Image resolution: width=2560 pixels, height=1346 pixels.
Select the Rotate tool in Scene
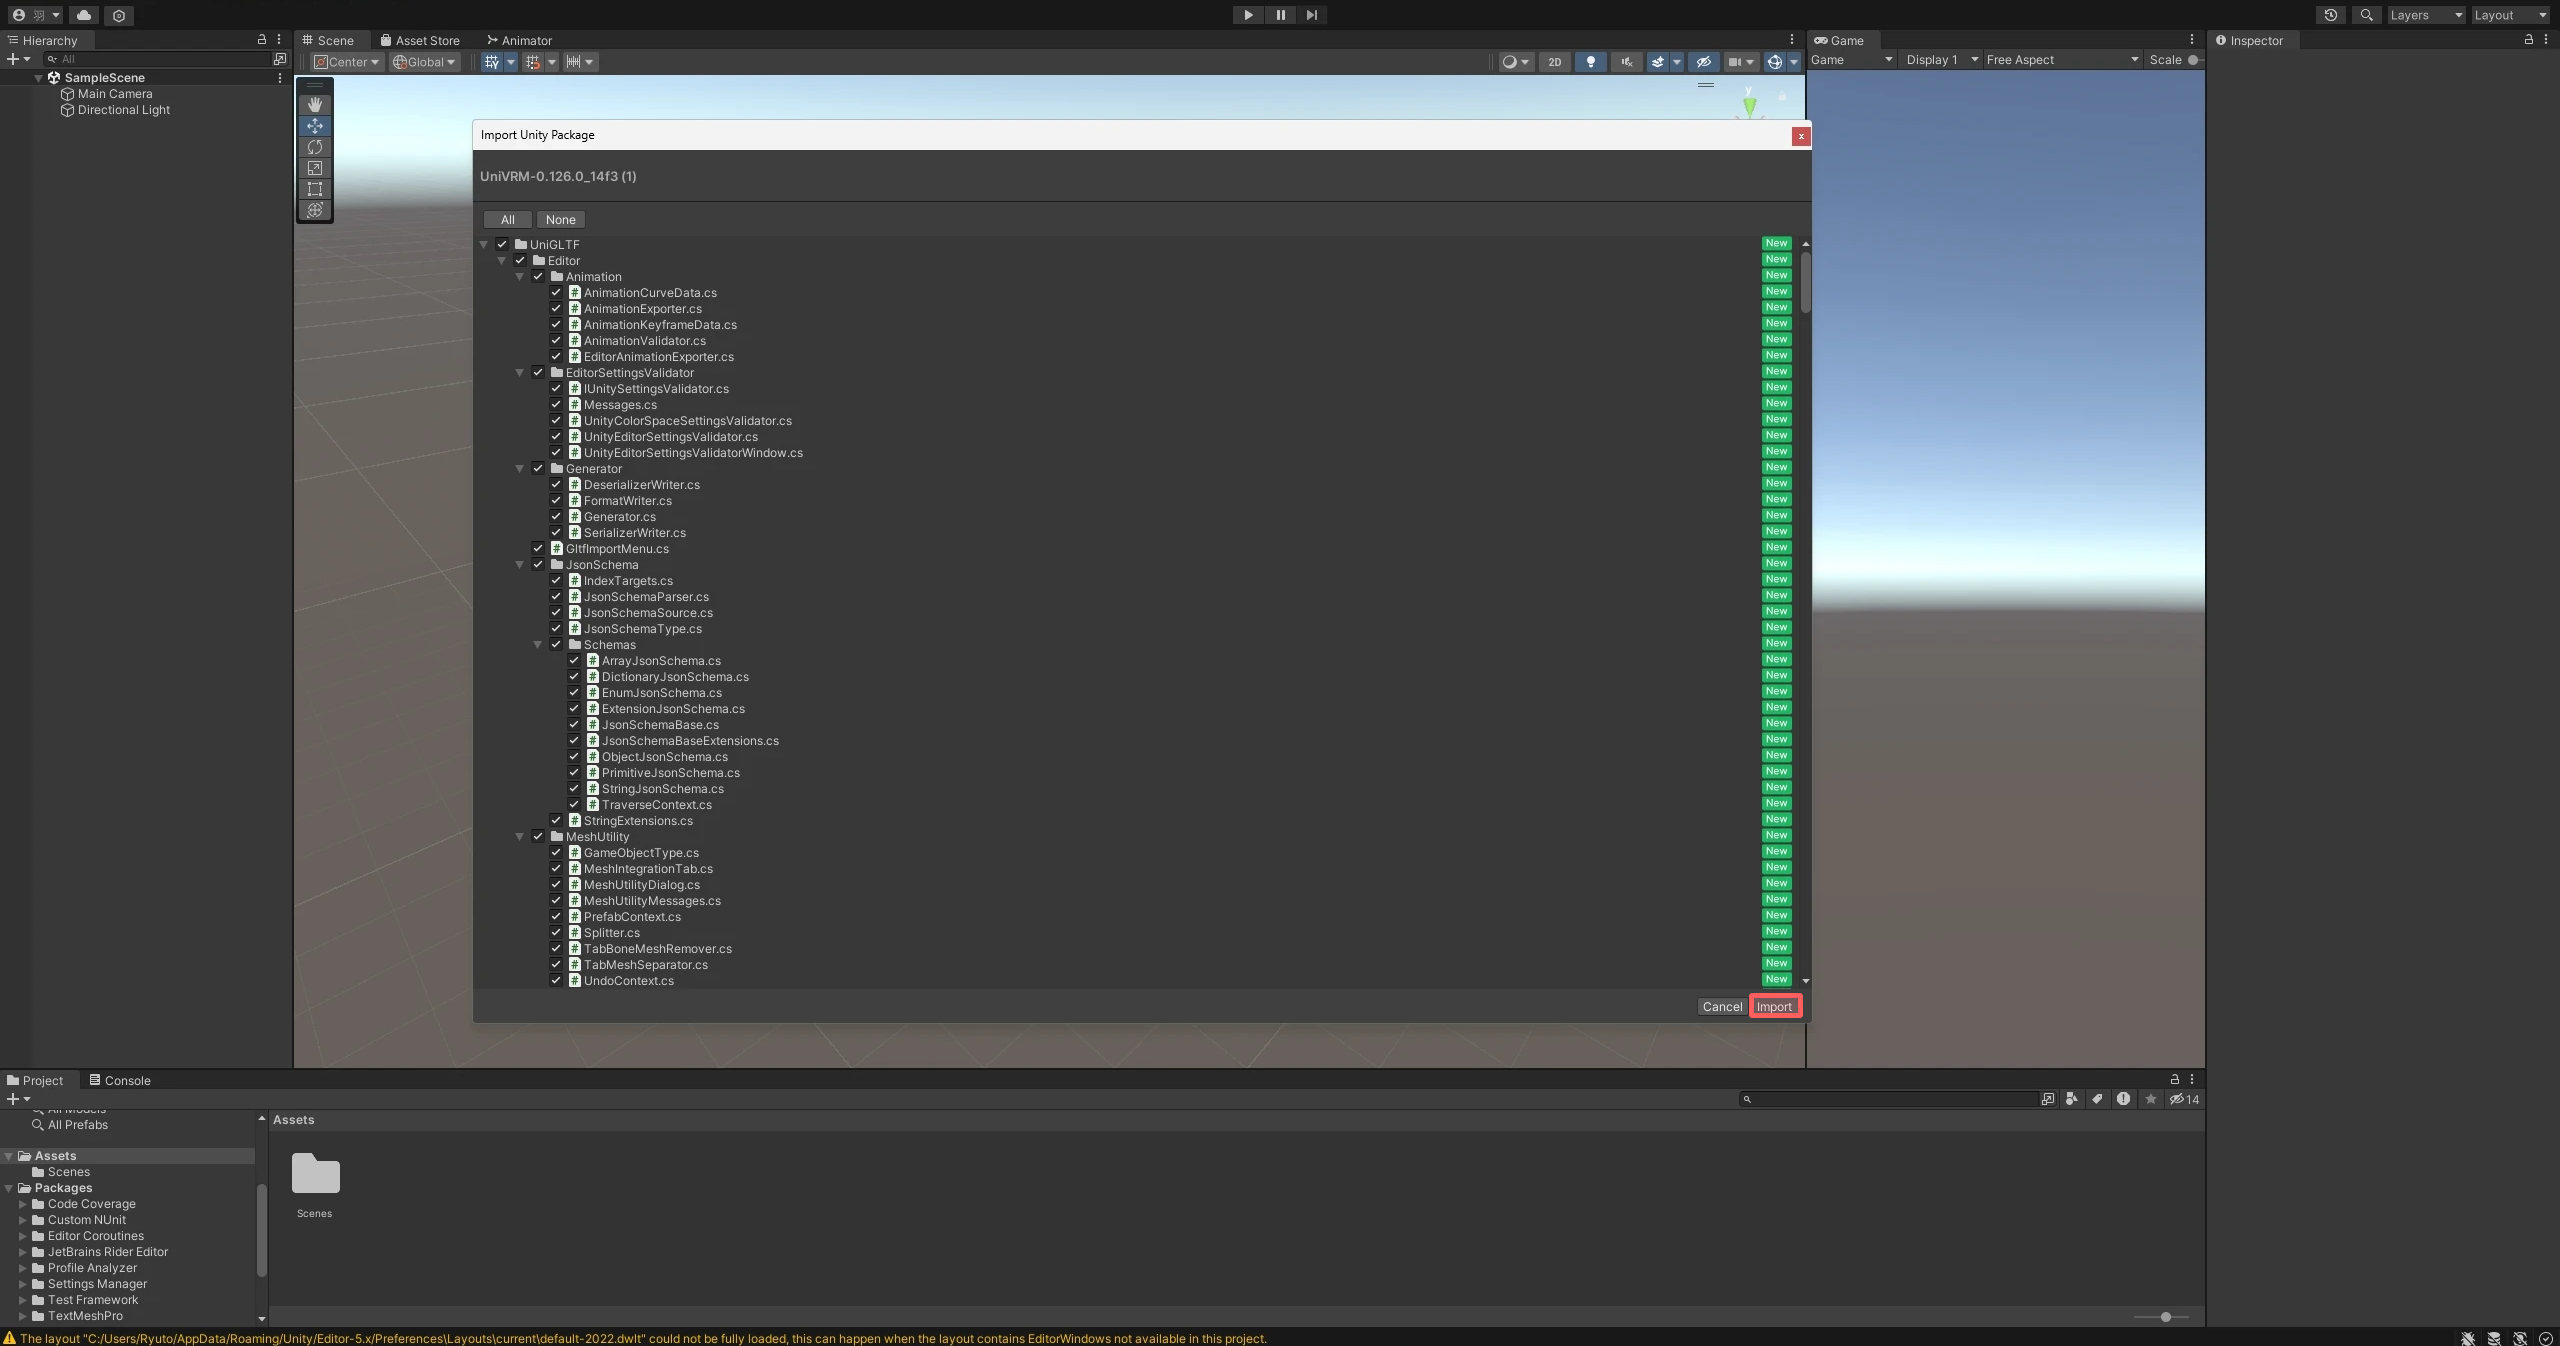315,147
